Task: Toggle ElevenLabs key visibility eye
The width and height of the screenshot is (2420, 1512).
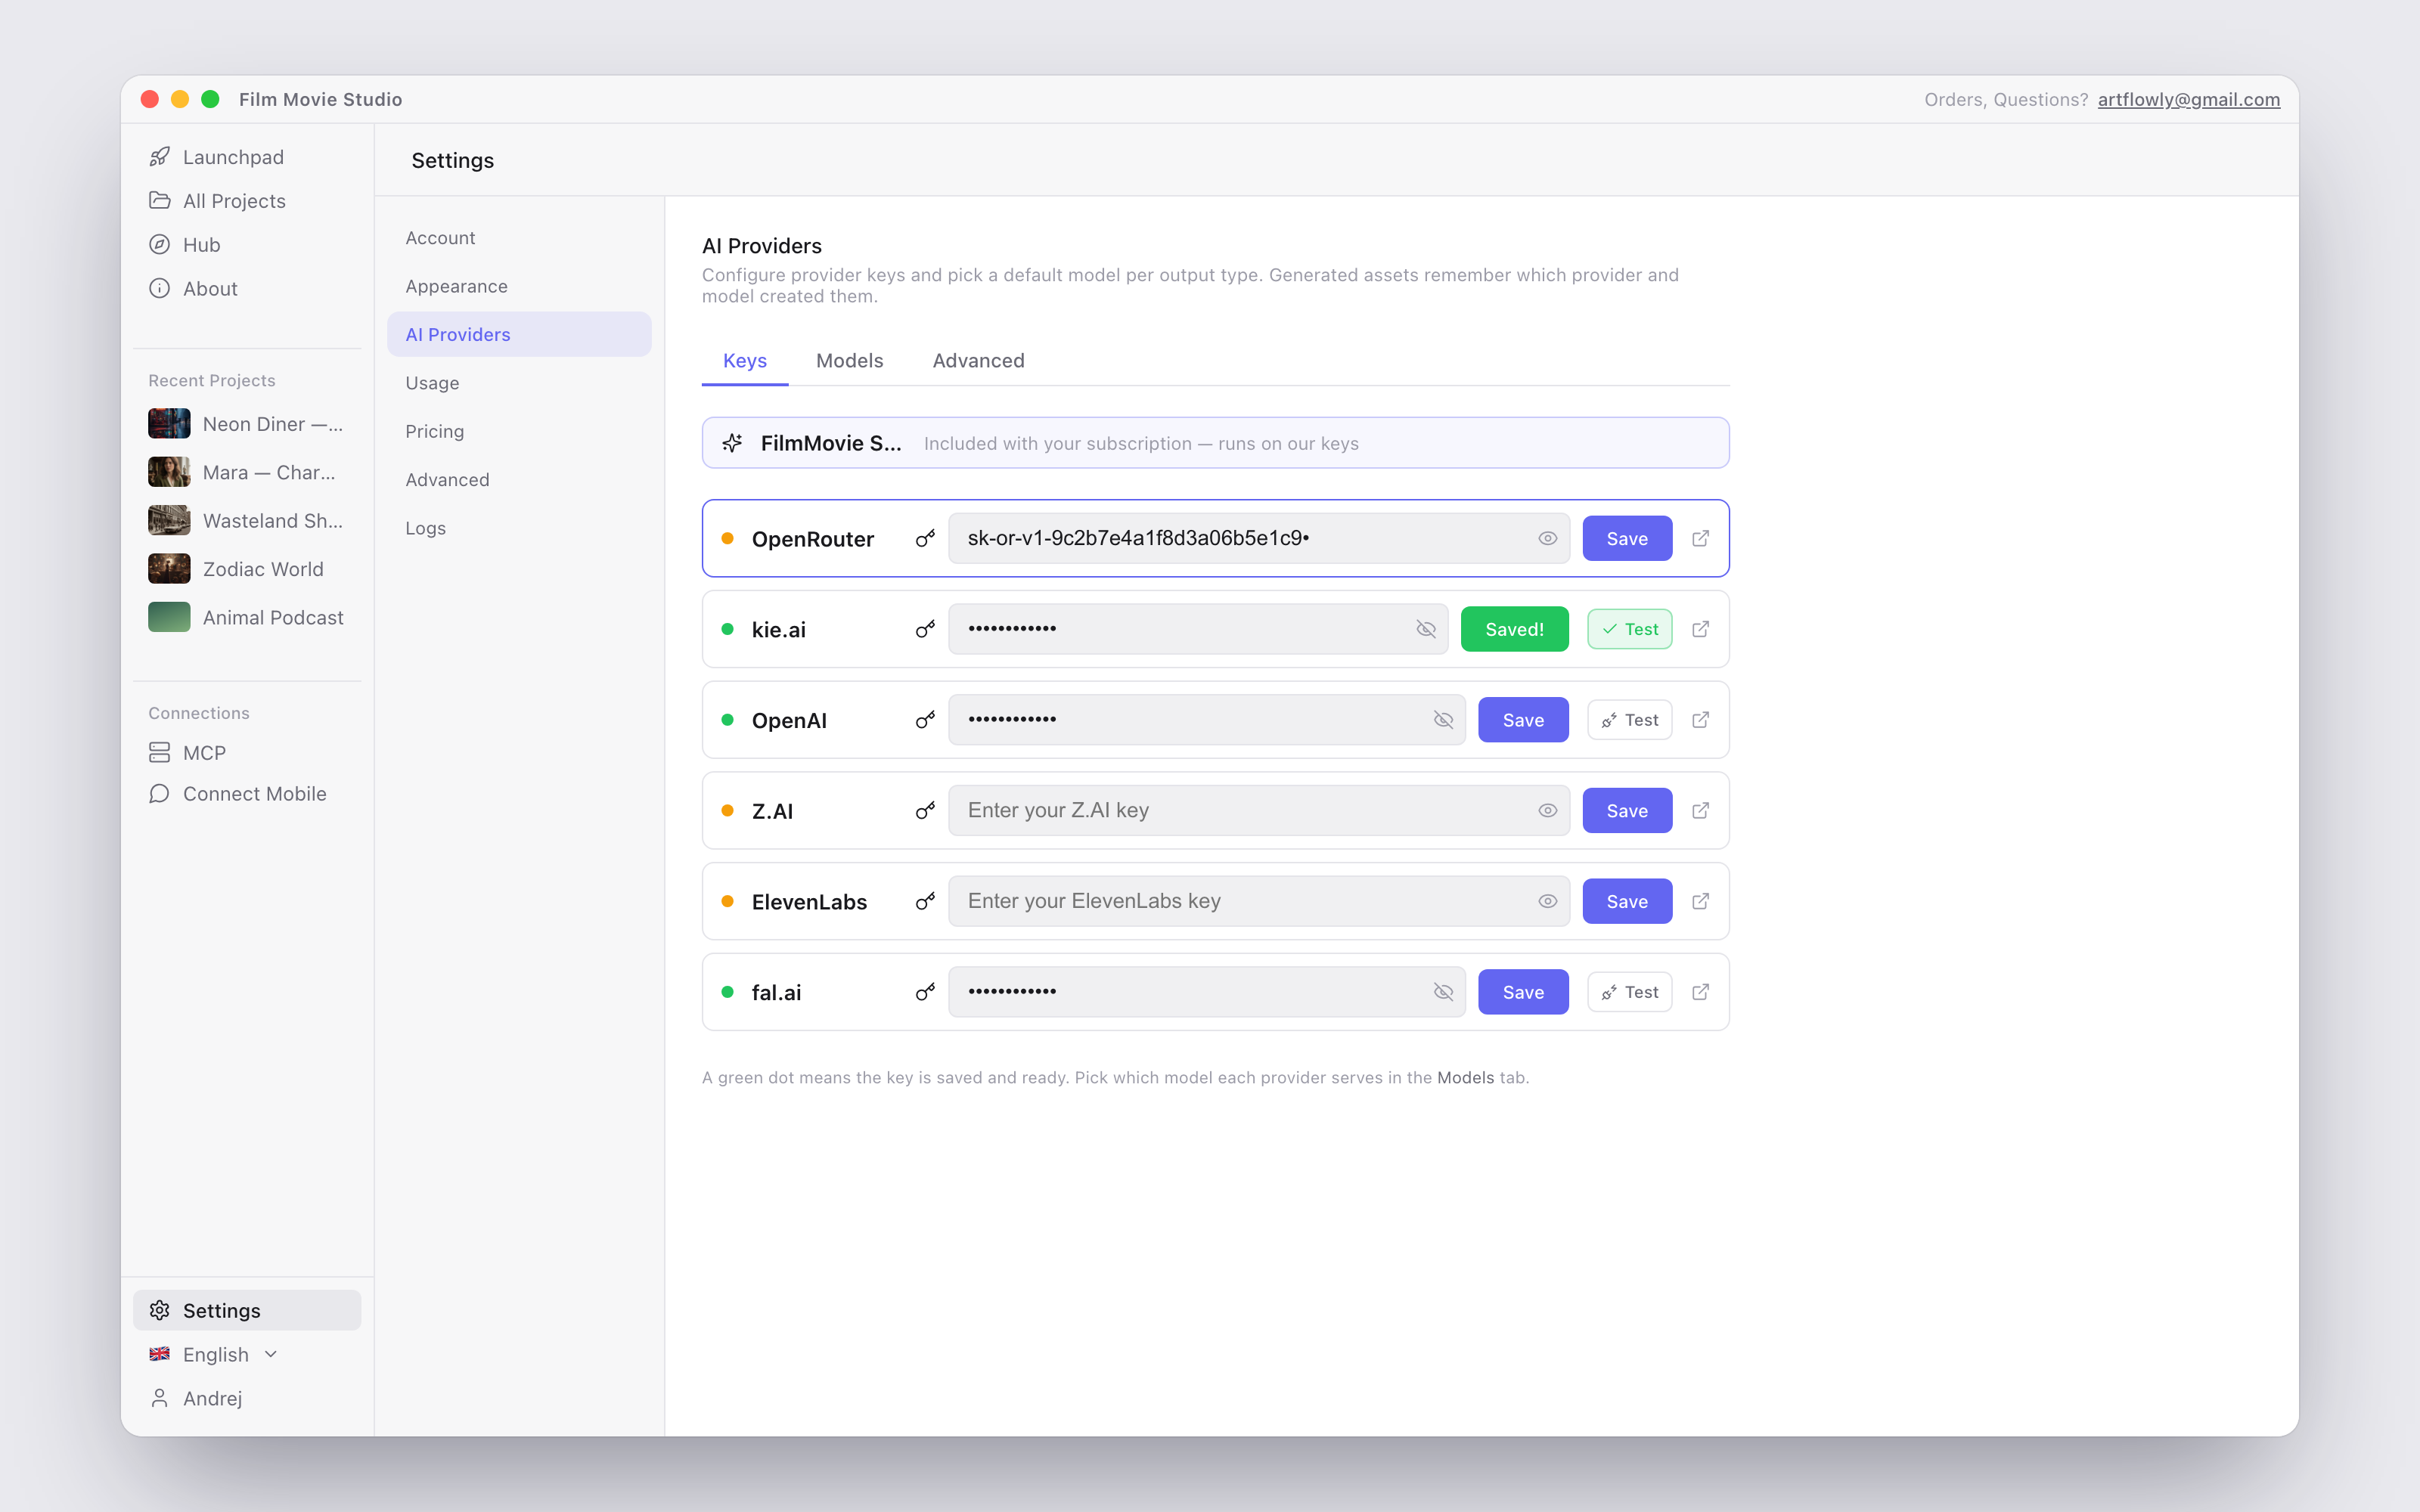Action: pos(1547,901)
